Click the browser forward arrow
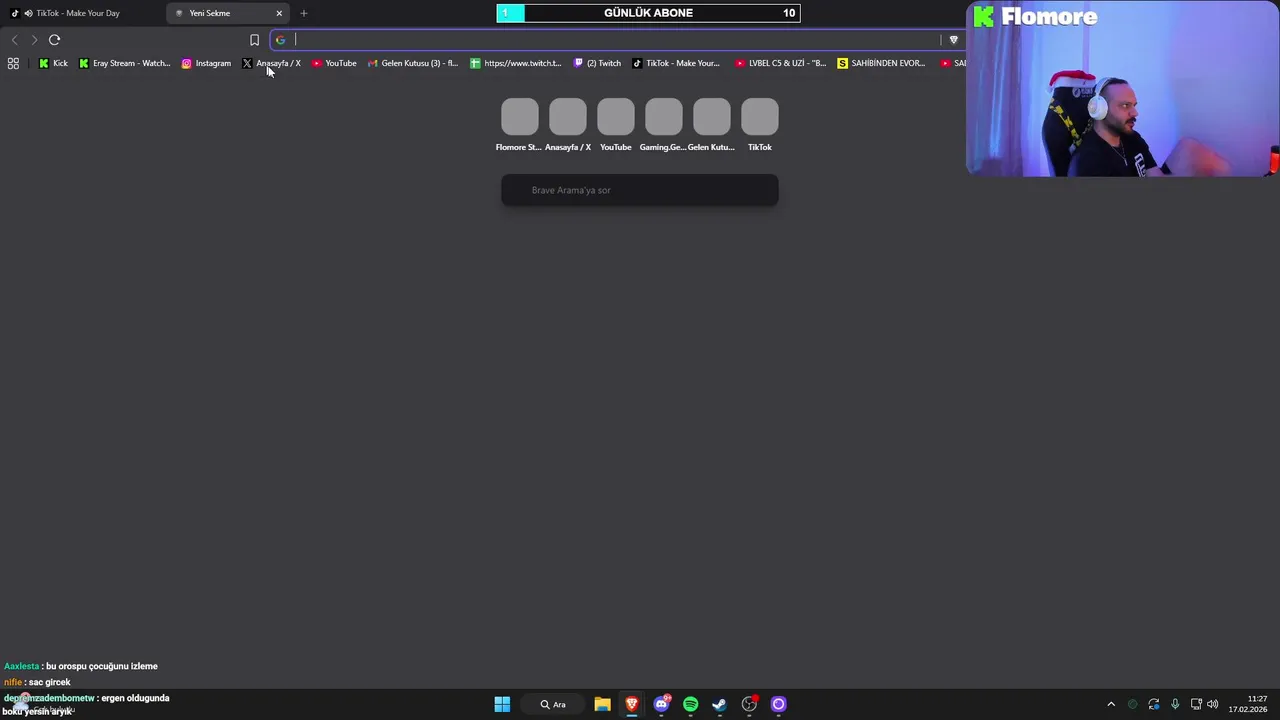The height and width of the screenshot is (720, 1280). click(34, 40)
